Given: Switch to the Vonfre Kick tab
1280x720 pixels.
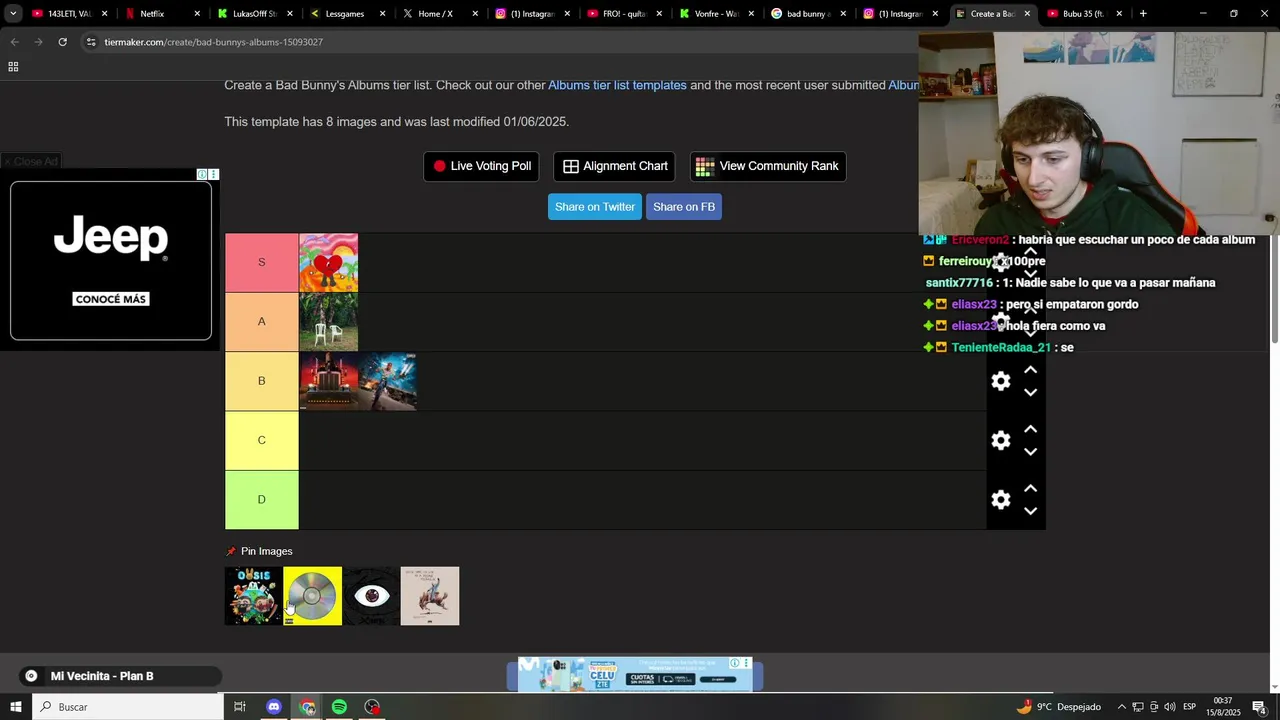Looking at the screenshot, I should click(717, 14).
